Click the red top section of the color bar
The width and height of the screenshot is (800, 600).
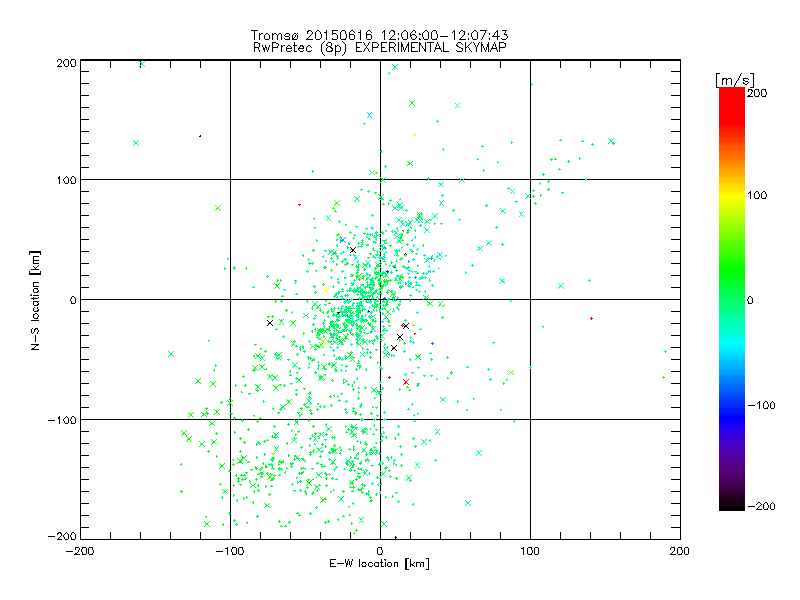point(732,105)
